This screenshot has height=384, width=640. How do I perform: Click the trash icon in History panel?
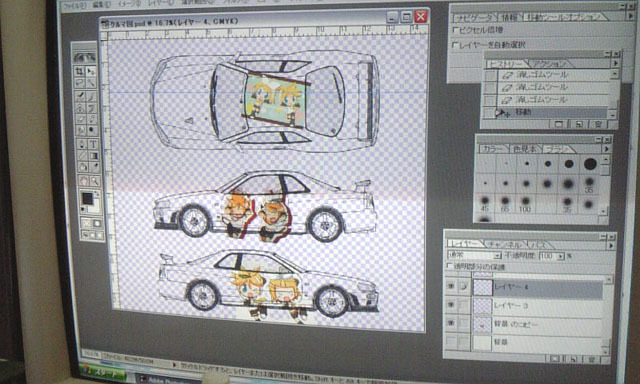point(598,124)
